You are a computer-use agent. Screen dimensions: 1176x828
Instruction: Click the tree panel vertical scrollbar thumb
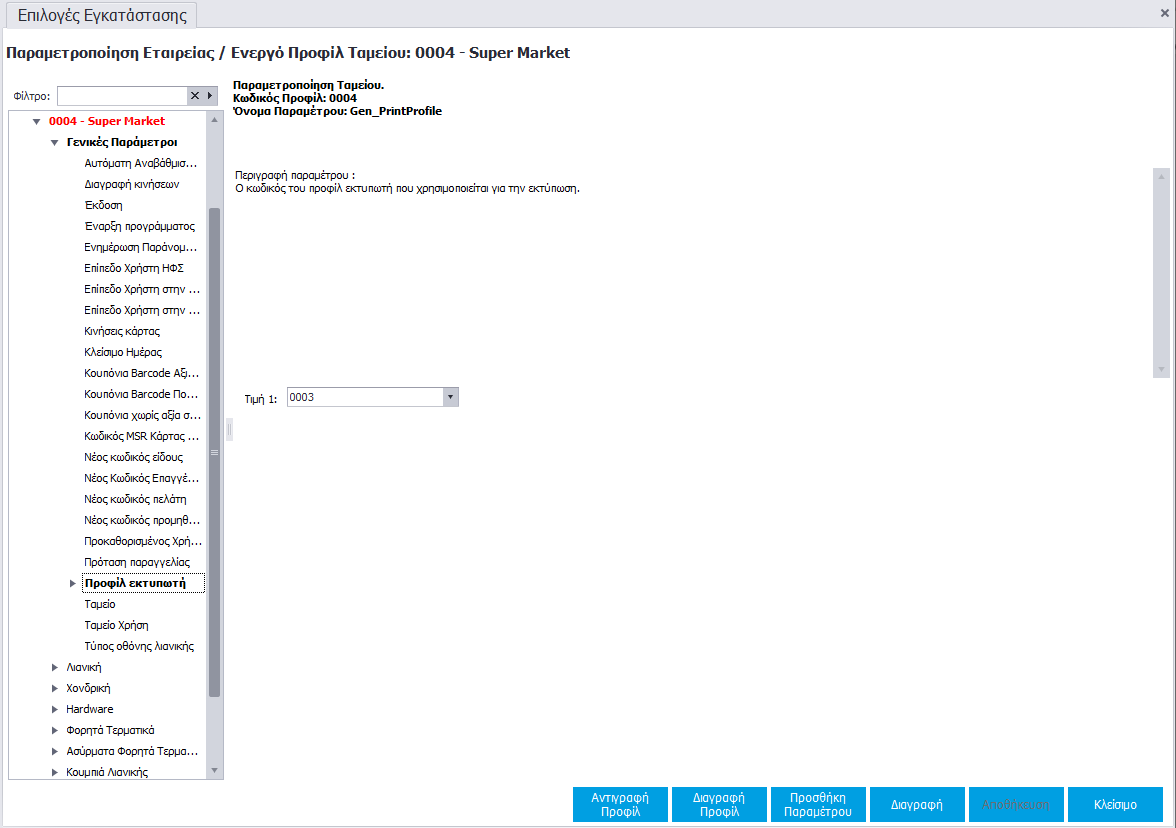214,450
